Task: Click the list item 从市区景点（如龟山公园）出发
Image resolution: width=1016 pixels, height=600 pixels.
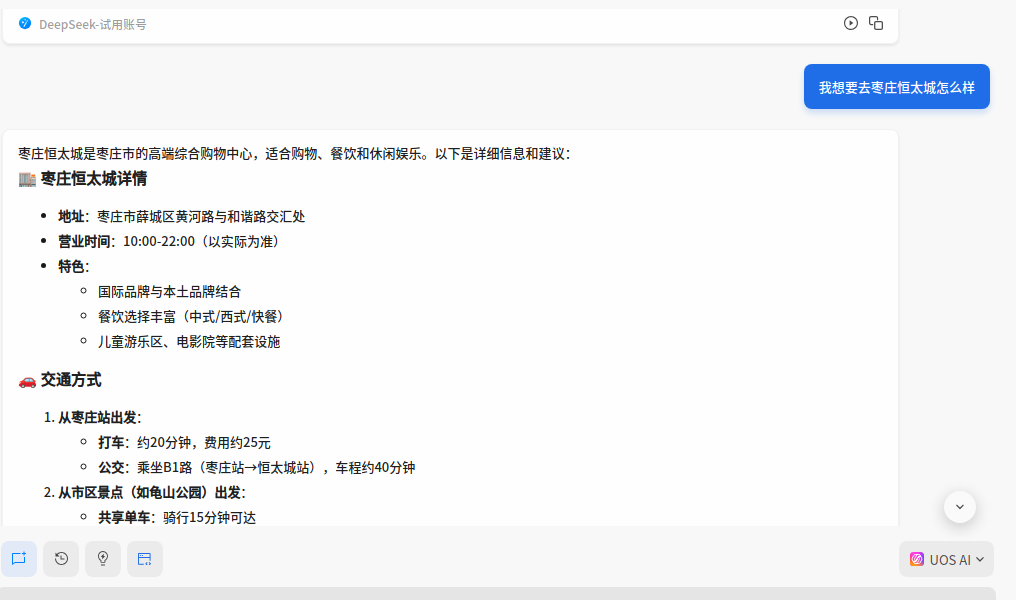Action: click(x=152, y=492)
